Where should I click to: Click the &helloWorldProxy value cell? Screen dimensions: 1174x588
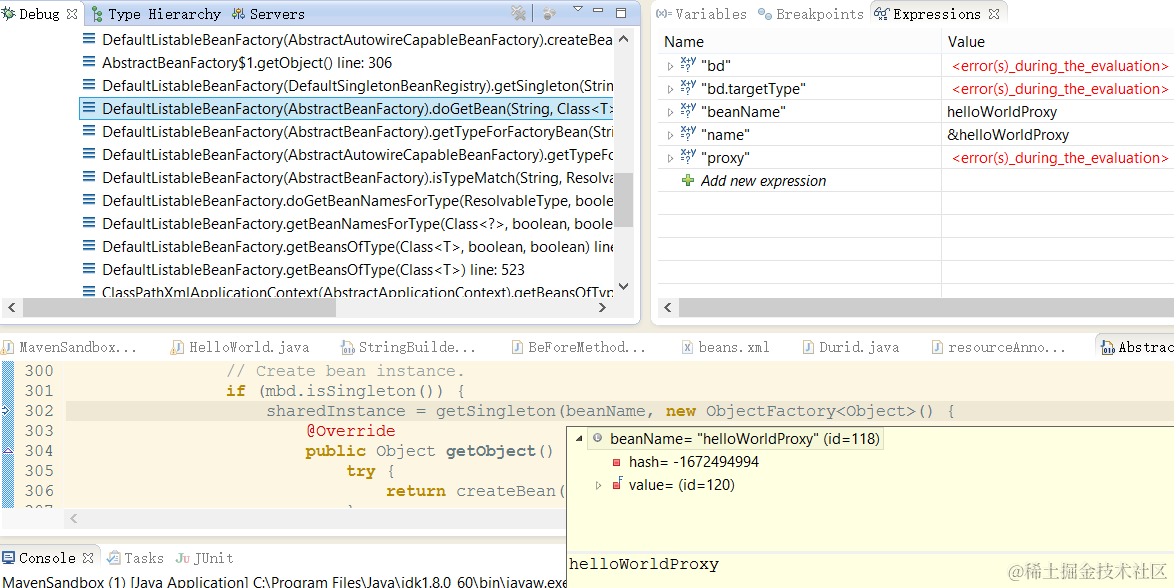1008,135
